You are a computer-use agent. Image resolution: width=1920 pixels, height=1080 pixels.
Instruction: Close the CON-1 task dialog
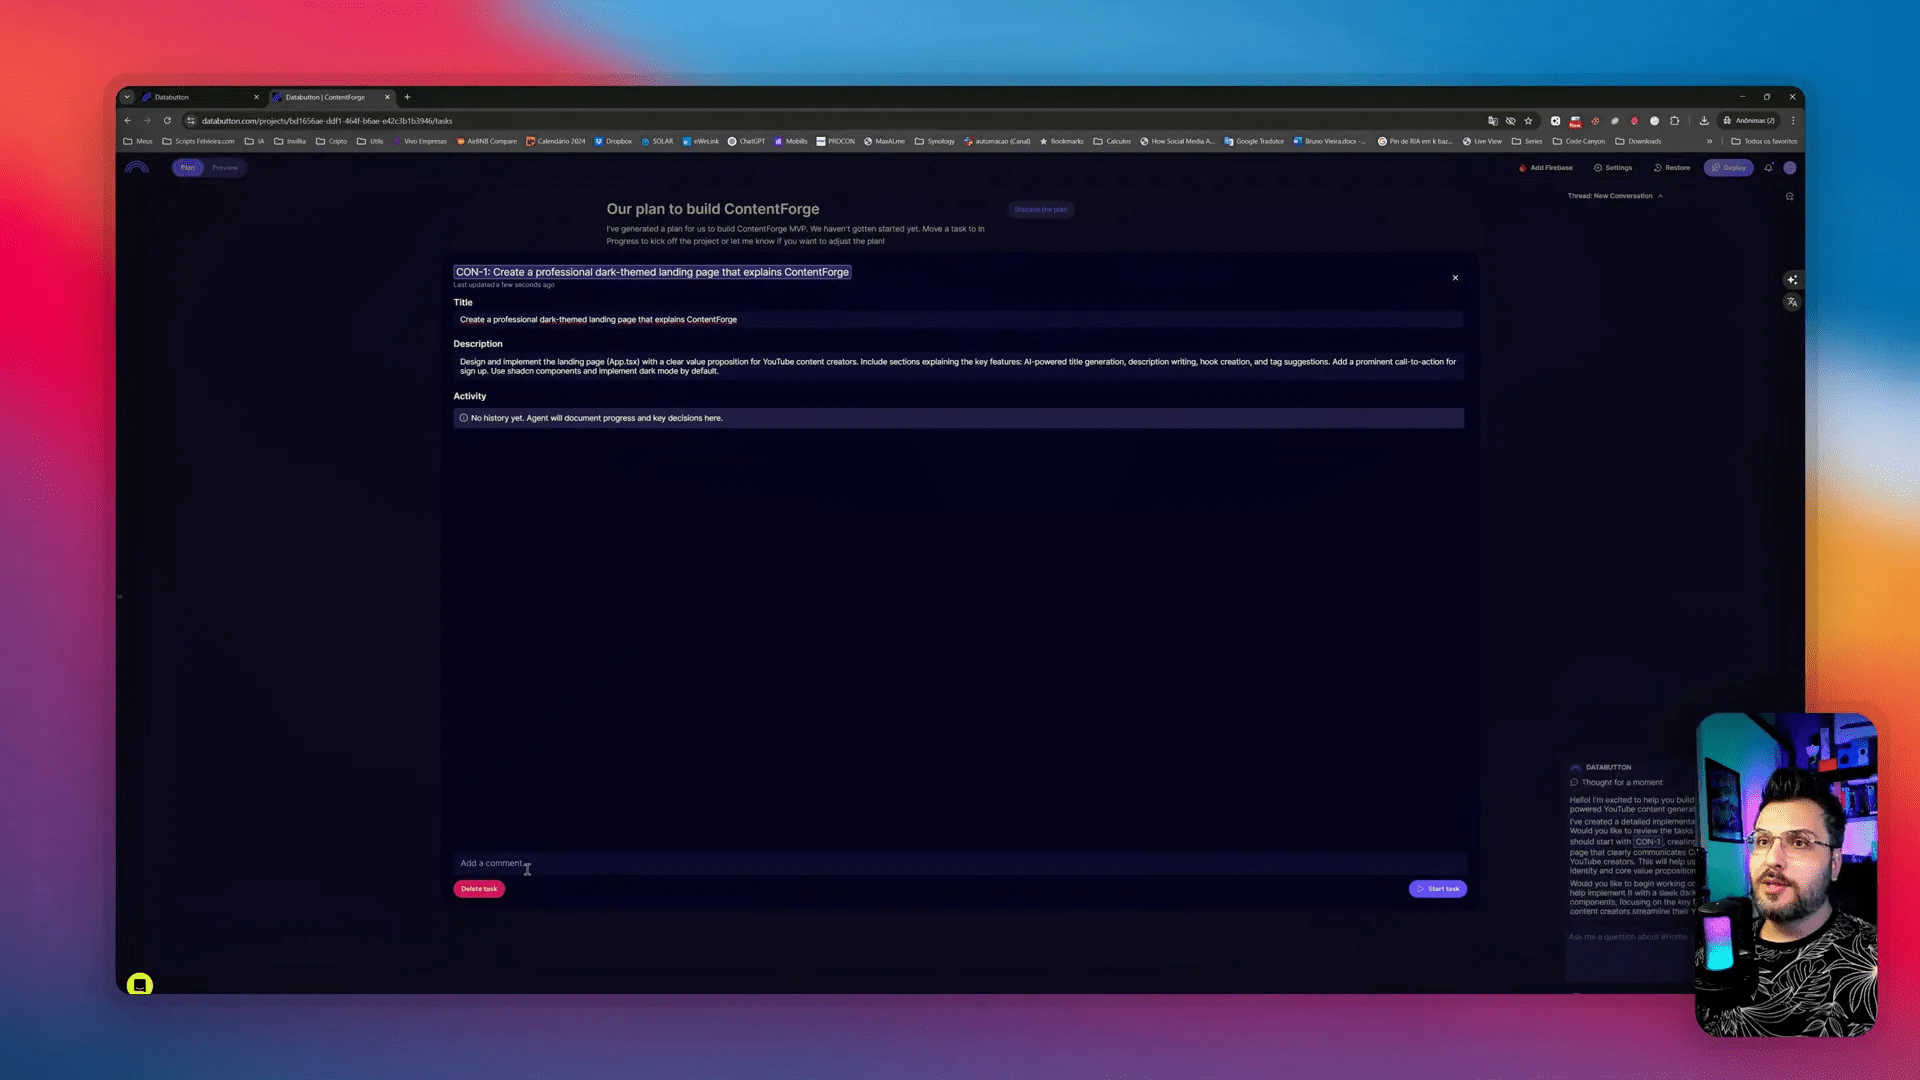click(x=1455, y=278)
